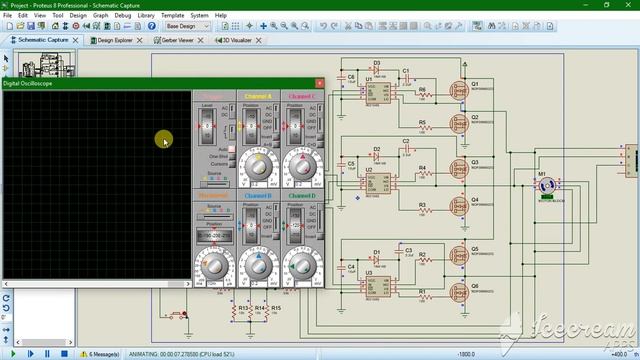Step the simulation with the Step button
Viewport: 640px width, 360px height.
point(30,354)
